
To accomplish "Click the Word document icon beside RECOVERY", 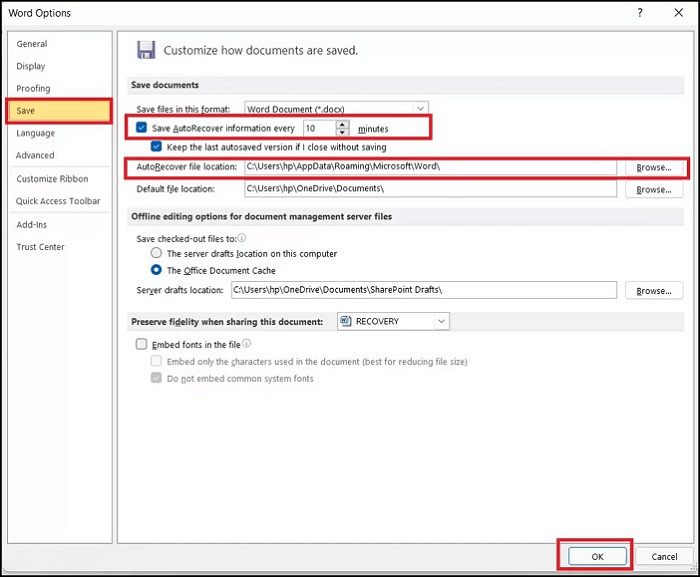I will 345,321.
